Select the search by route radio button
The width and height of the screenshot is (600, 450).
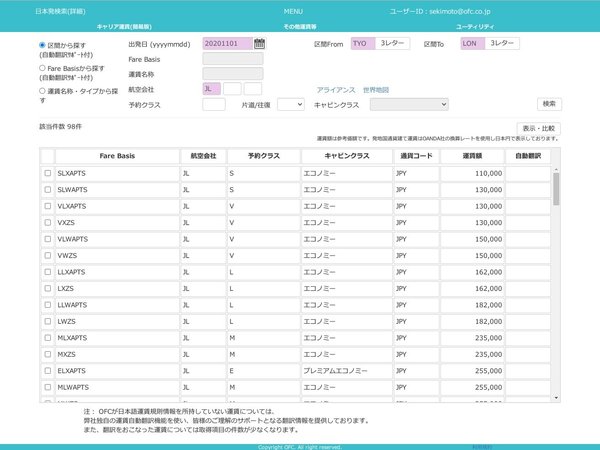[42, 45]
